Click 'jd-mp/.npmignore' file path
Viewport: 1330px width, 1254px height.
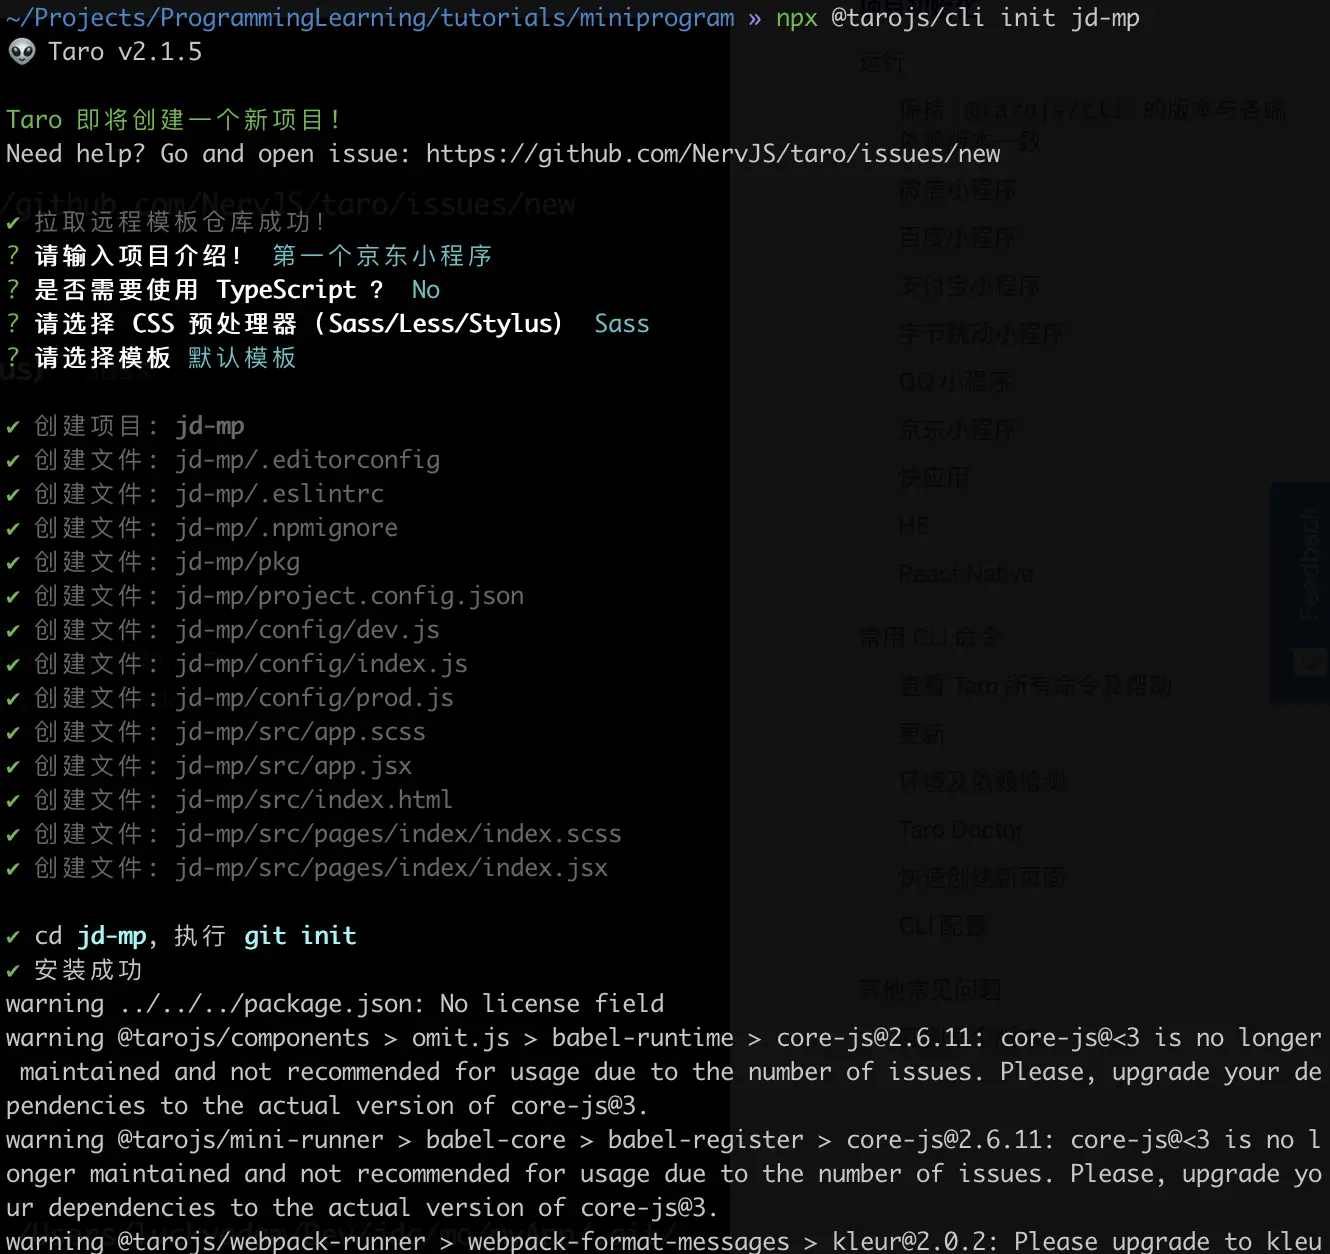tap(287, 528)
